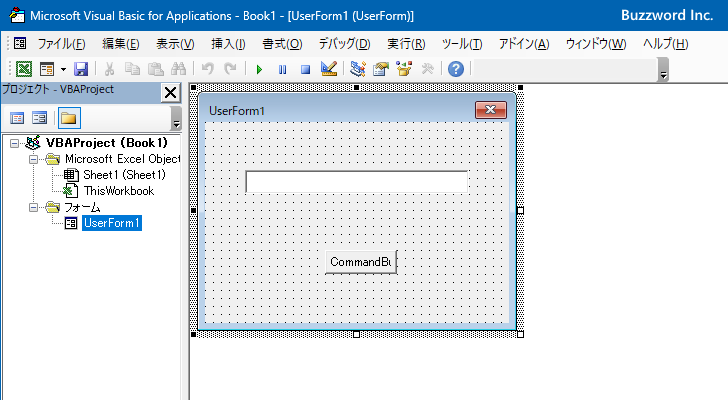Open VBA Help question mark icon
The image size is (728, 400).
[456, 69]
